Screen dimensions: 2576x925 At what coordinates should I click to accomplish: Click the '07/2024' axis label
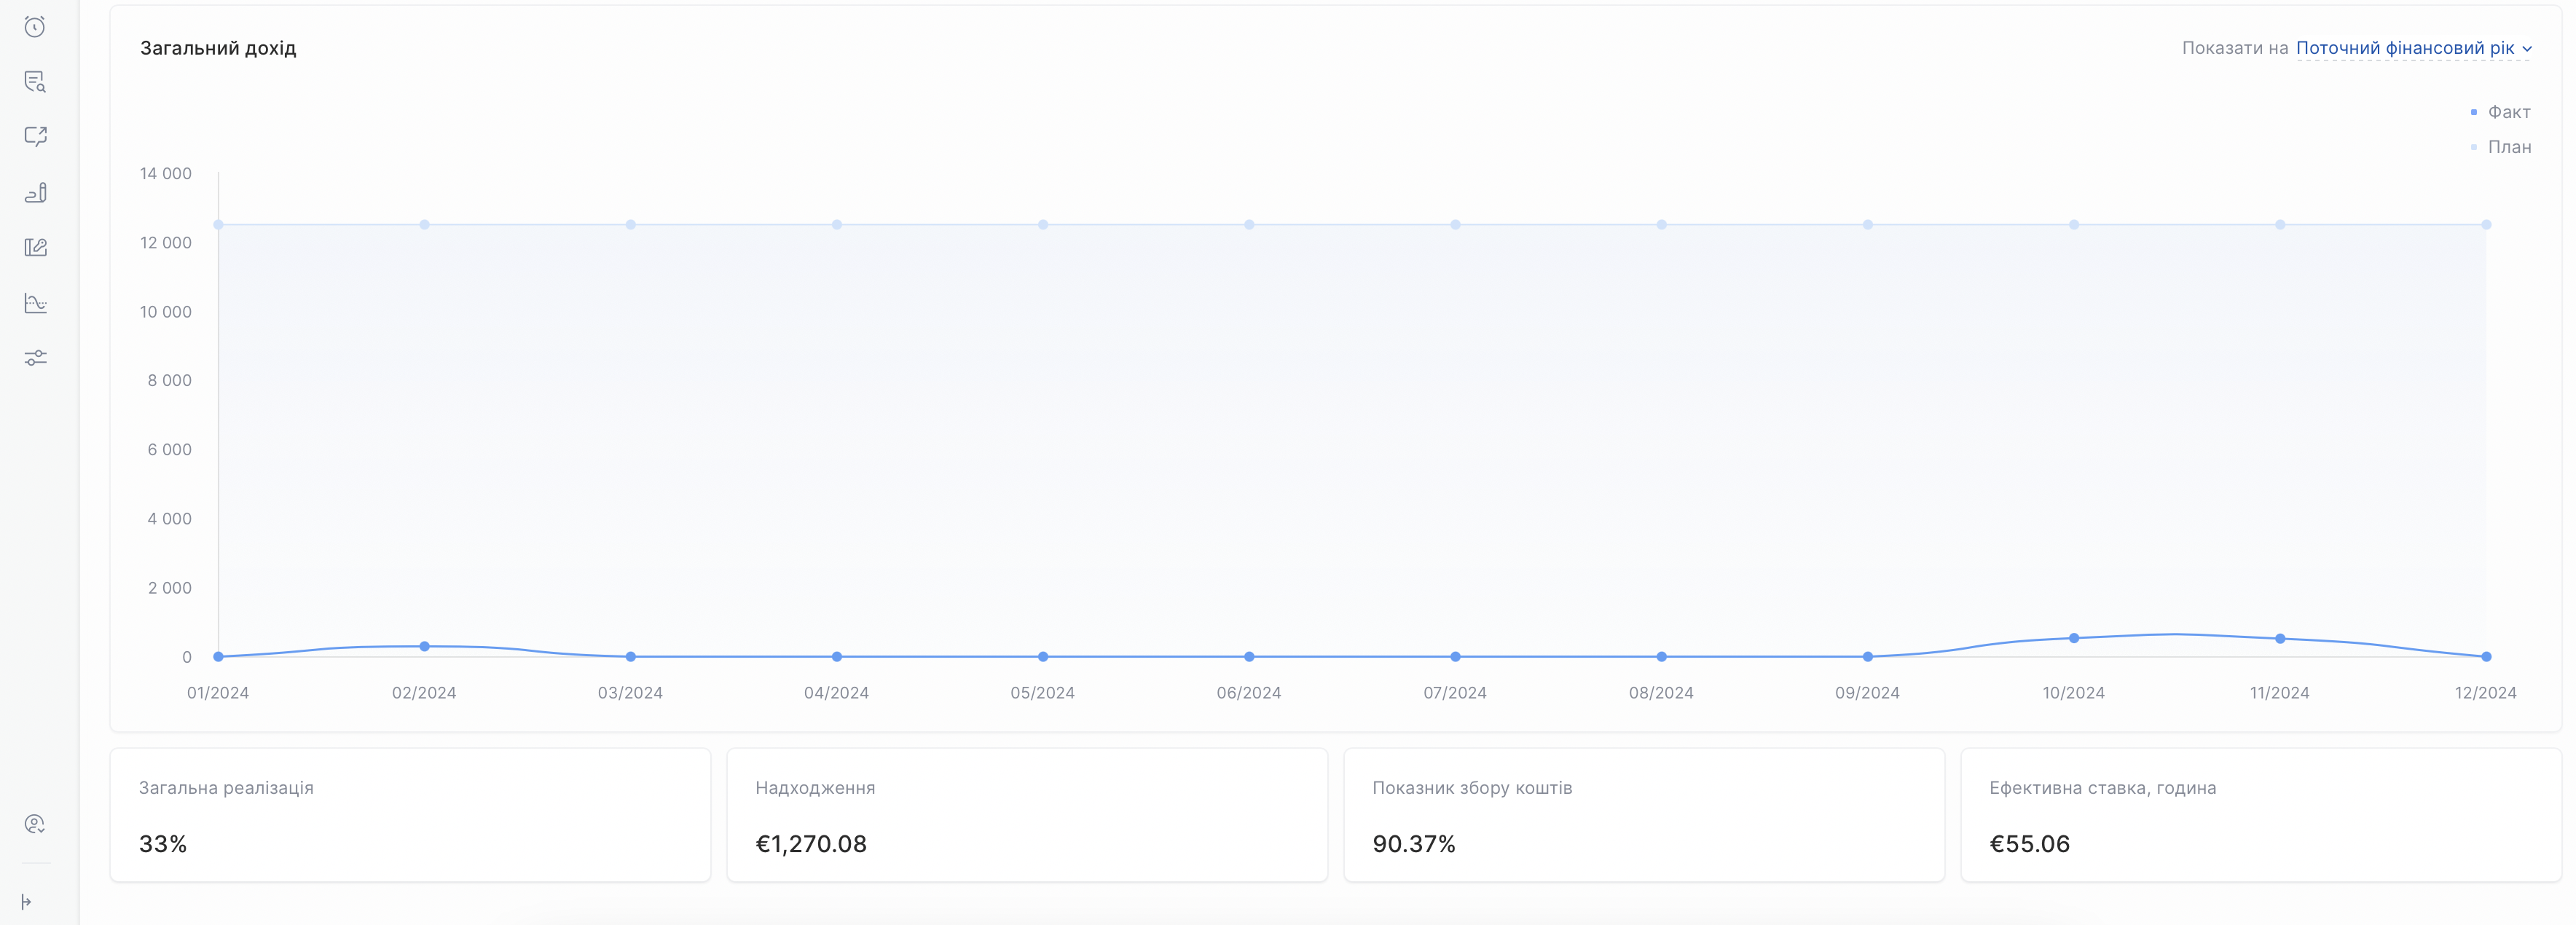(1455, 693)
